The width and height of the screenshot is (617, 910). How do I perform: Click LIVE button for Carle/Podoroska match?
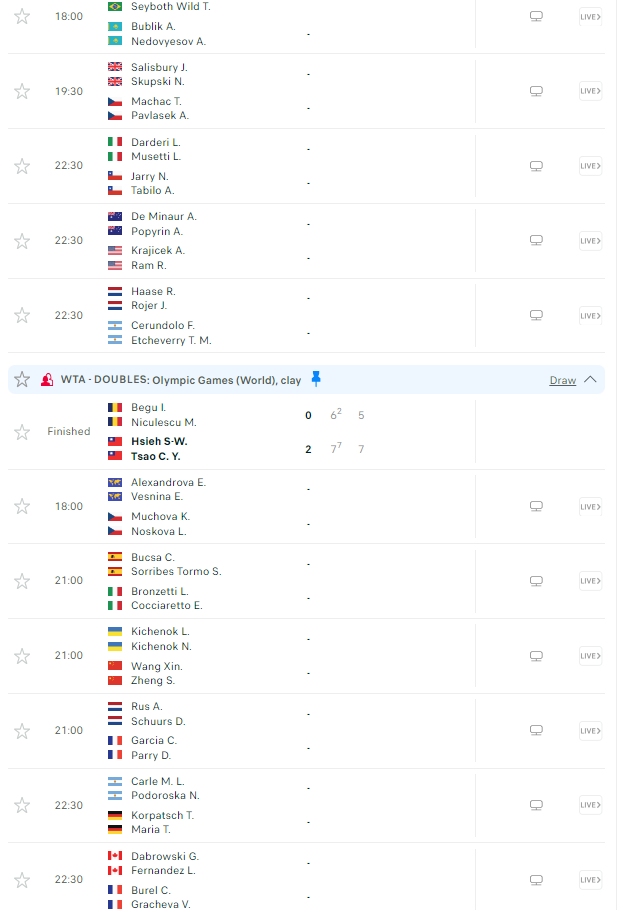[x=590, y=805]
